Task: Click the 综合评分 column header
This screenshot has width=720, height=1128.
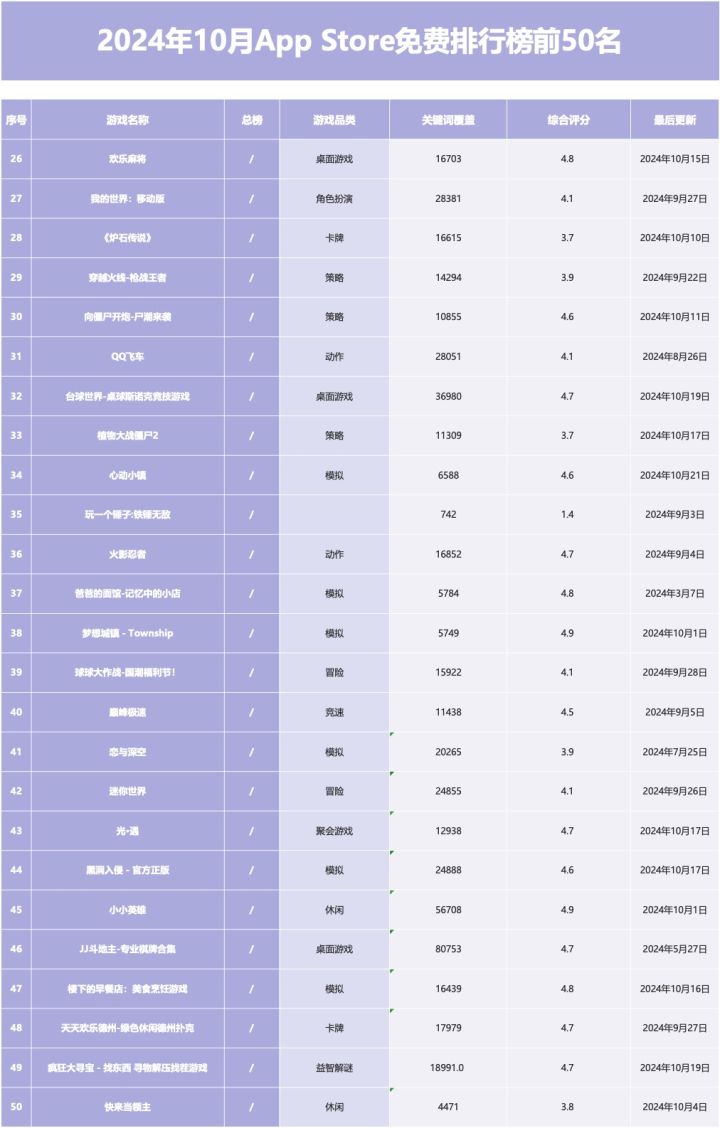Action: (x=568, y=119)
